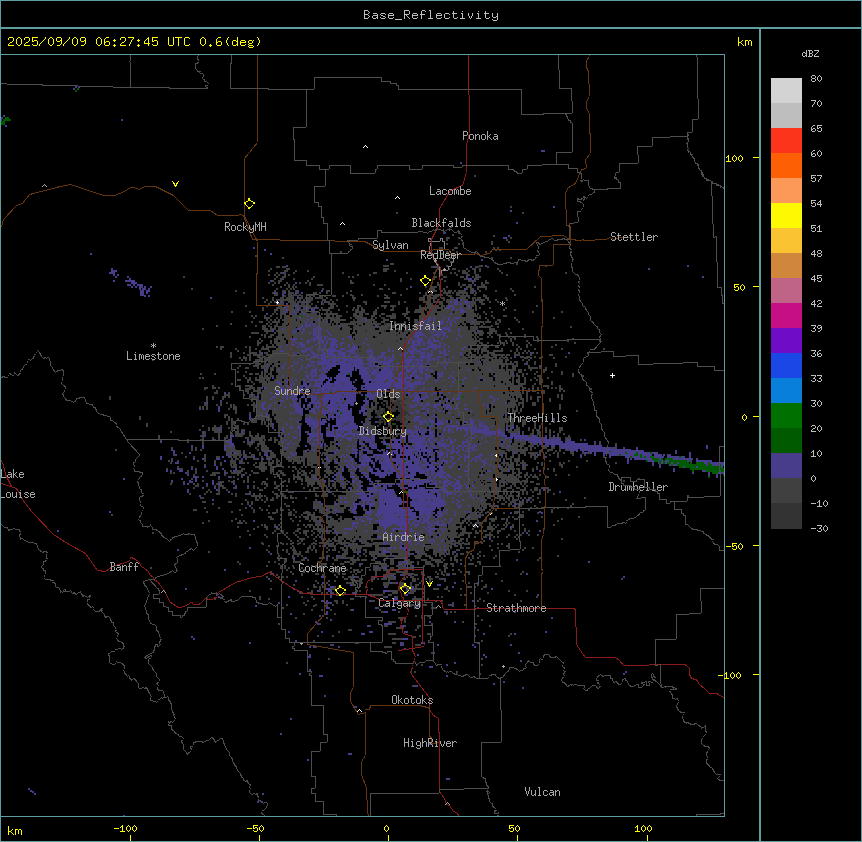
Task: Click the Olds town label
Action: click(388, 394)
